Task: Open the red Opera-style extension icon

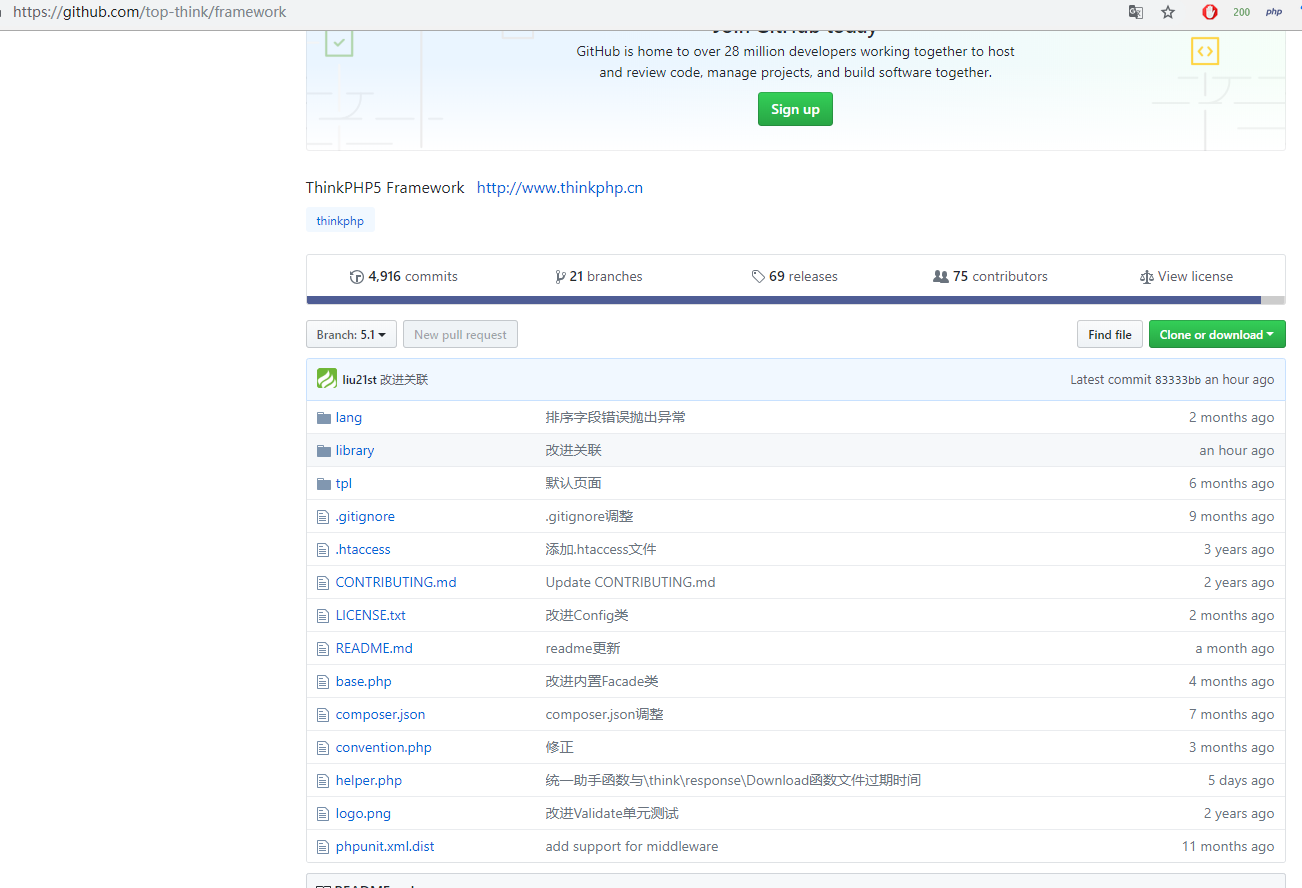Action: pyautogui.click(x=1210, y=12)
